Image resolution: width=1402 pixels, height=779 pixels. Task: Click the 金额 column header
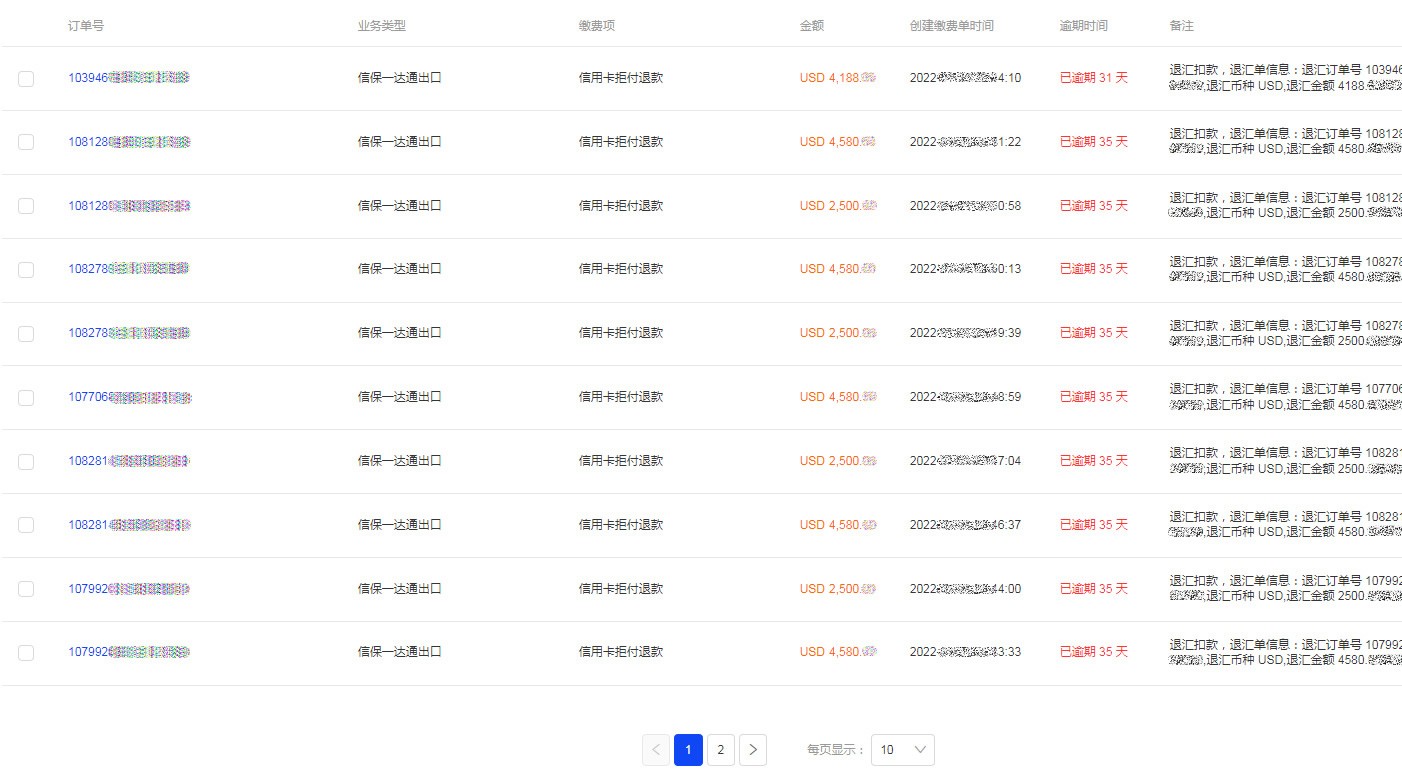[812, 25]
